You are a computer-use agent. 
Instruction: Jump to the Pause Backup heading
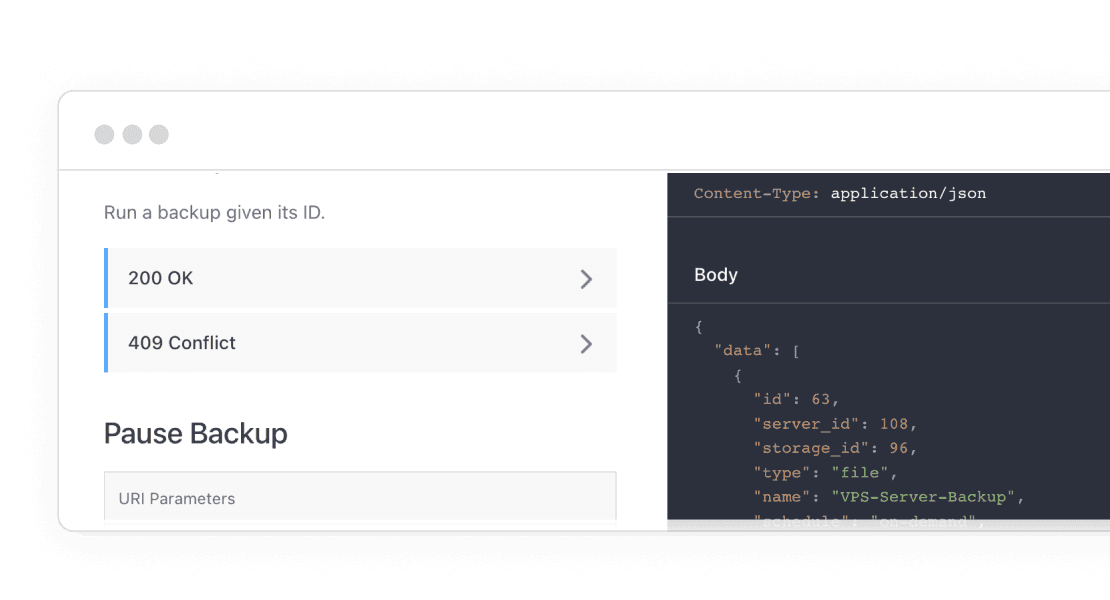[x=196, y=433]
